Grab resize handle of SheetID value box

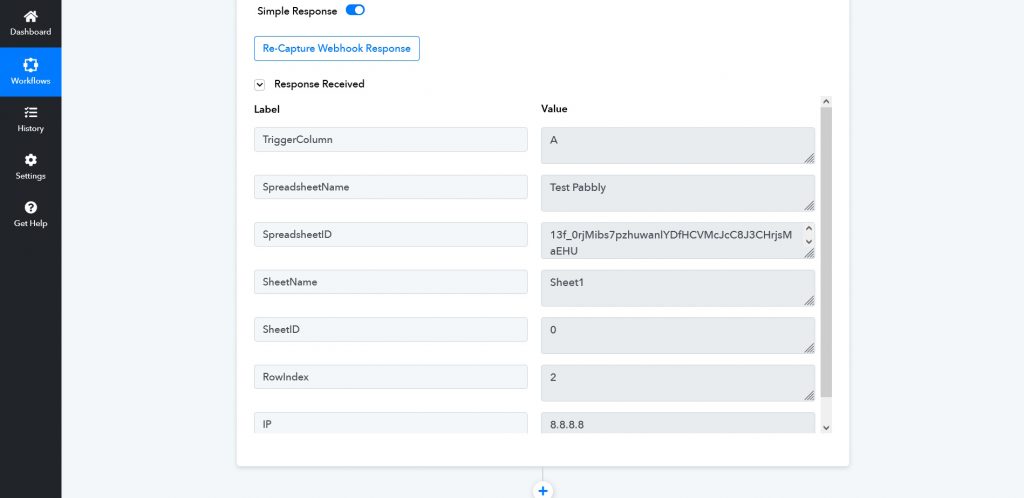click(x=809, y=347)
